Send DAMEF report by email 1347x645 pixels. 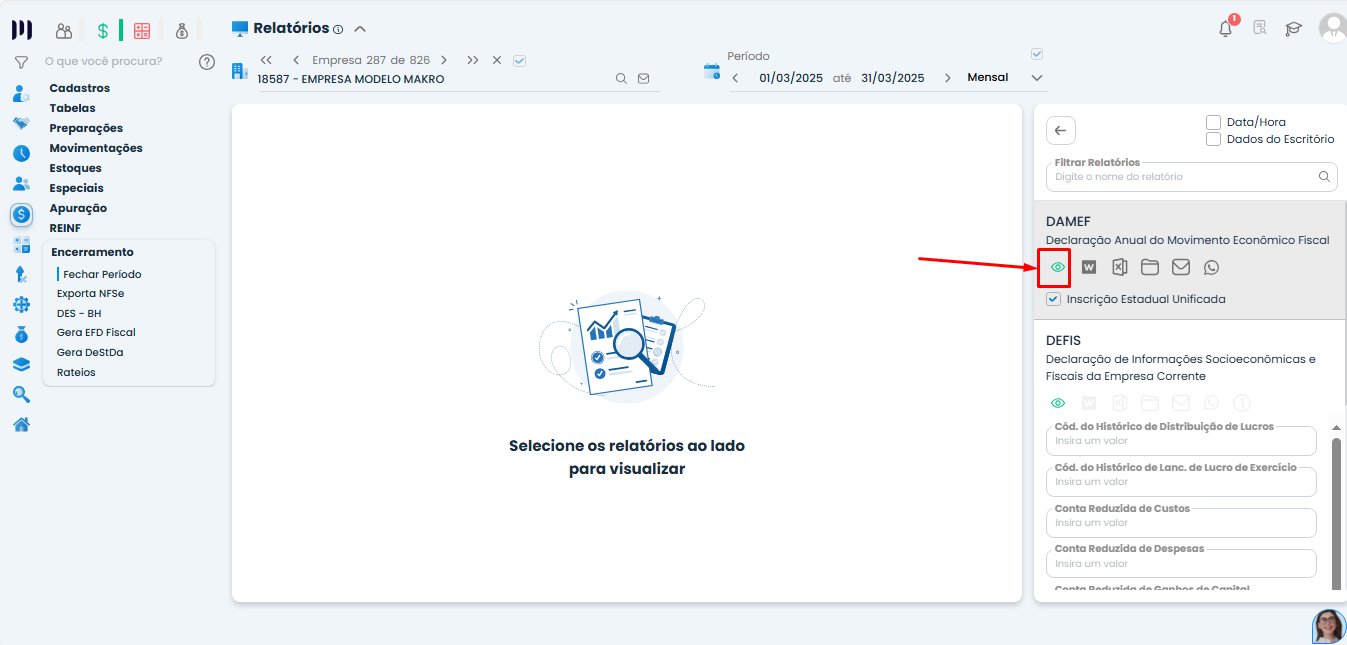1181,267
